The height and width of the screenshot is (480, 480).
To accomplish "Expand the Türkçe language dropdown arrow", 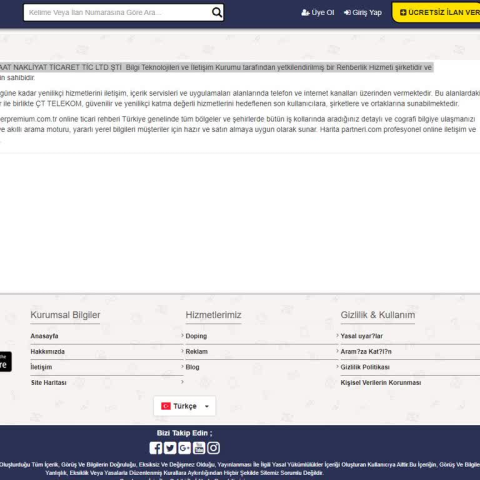I will pos(207,406).
